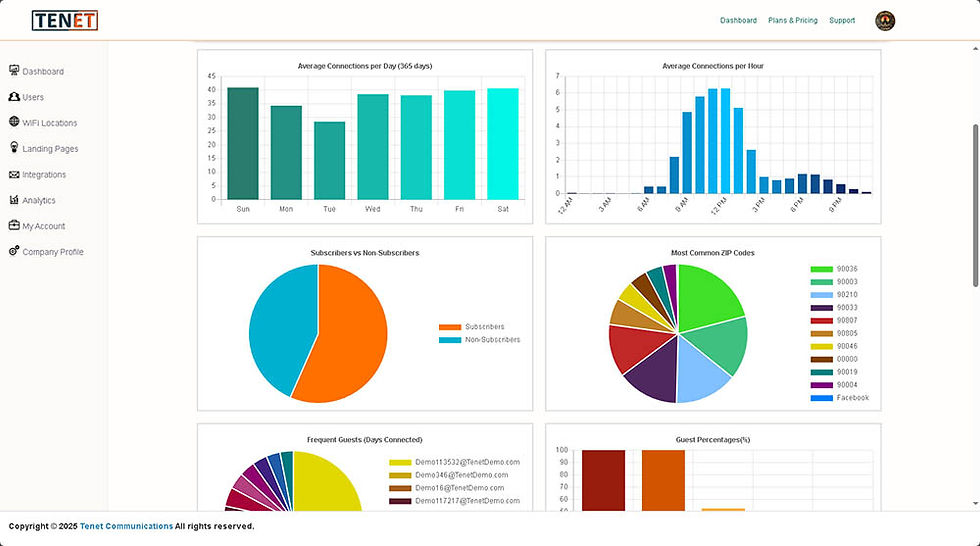Click the Analytics chart icon
Screen dimensions: 980x546
pyautogui.click(x=14, y=200)
